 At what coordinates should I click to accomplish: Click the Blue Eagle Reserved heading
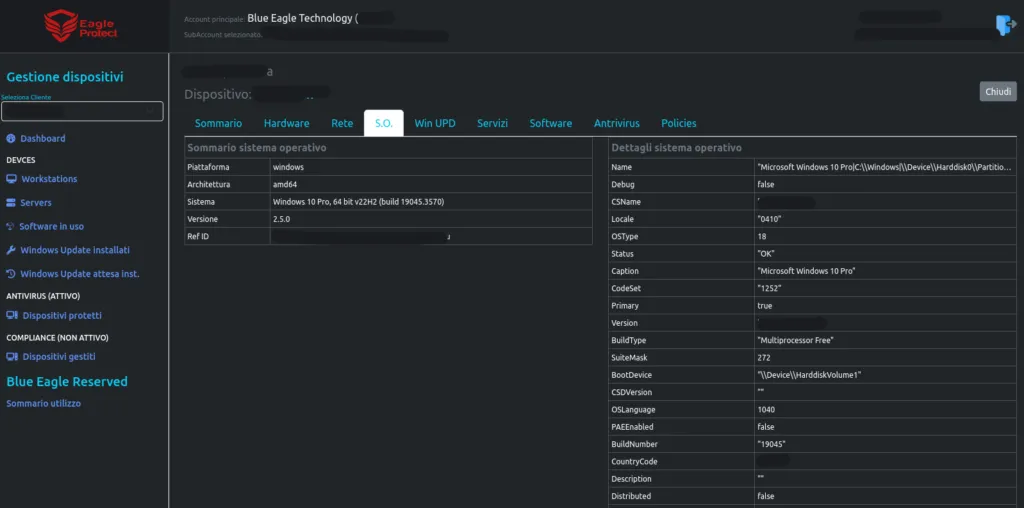67,381
